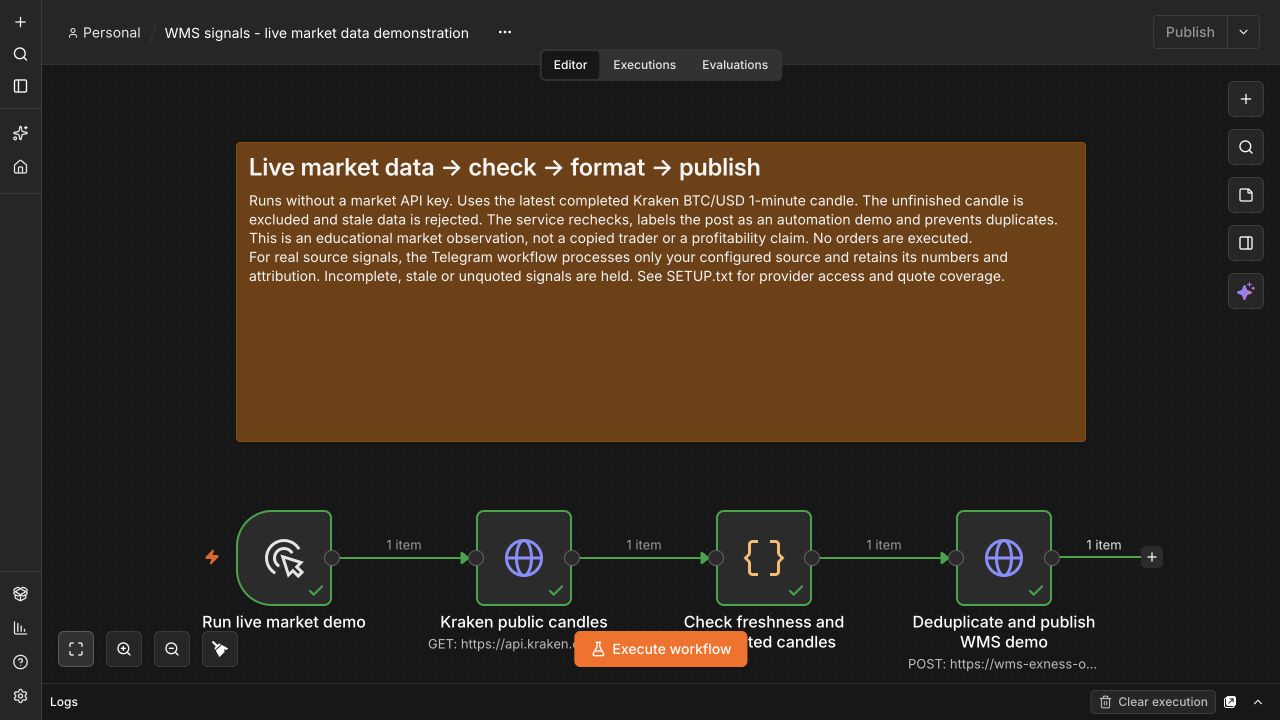Screen dimensions: 1280x720
Task: Open the cube templates icon in sidebar
Action: coord(20,594)
